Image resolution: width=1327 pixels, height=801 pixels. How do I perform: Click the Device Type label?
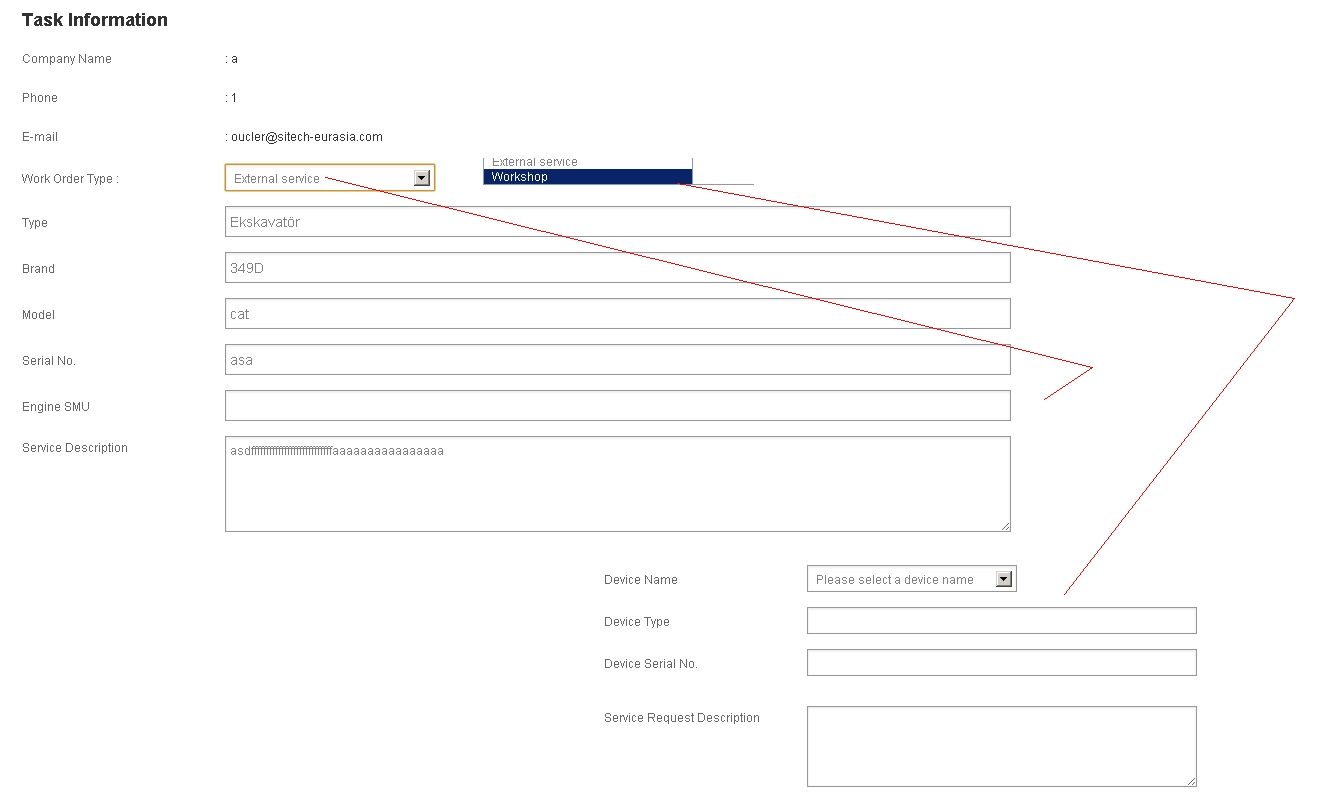tap(637, 622)
